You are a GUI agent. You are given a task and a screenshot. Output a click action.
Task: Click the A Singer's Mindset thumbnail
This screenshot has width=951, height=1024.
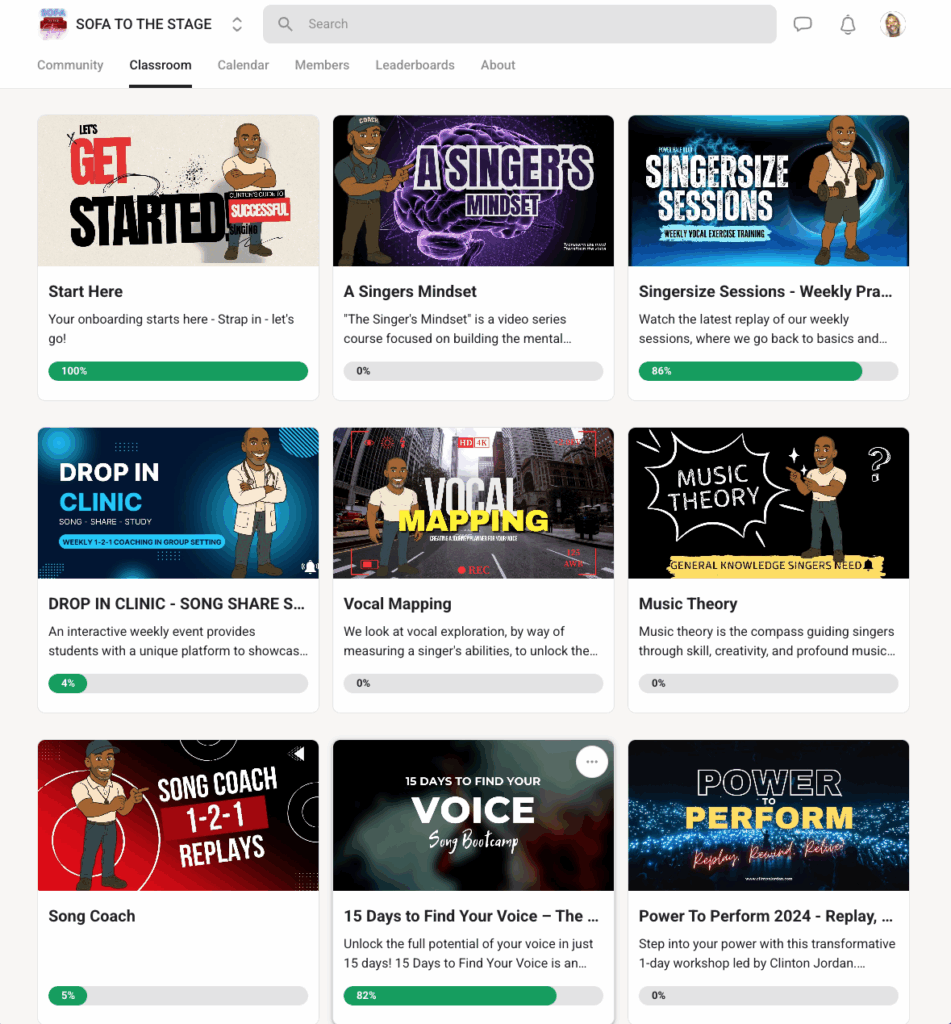tap(473, 191)
